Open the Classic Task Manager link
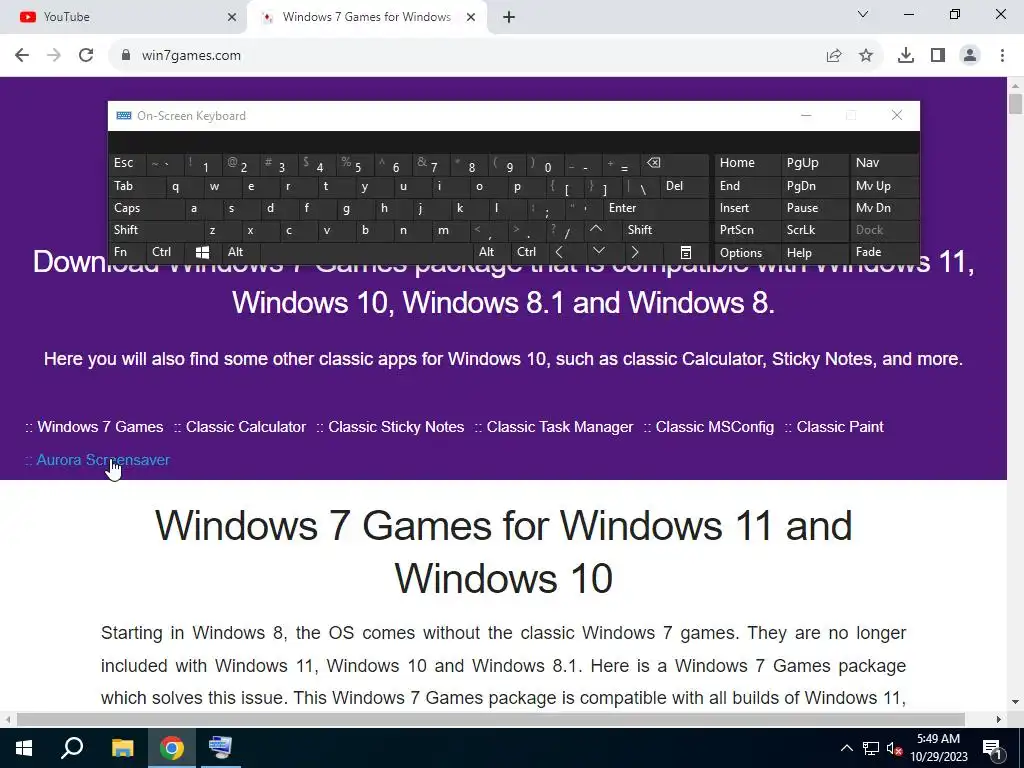This screenshot has width=1024, height=768. coord(560,427)
